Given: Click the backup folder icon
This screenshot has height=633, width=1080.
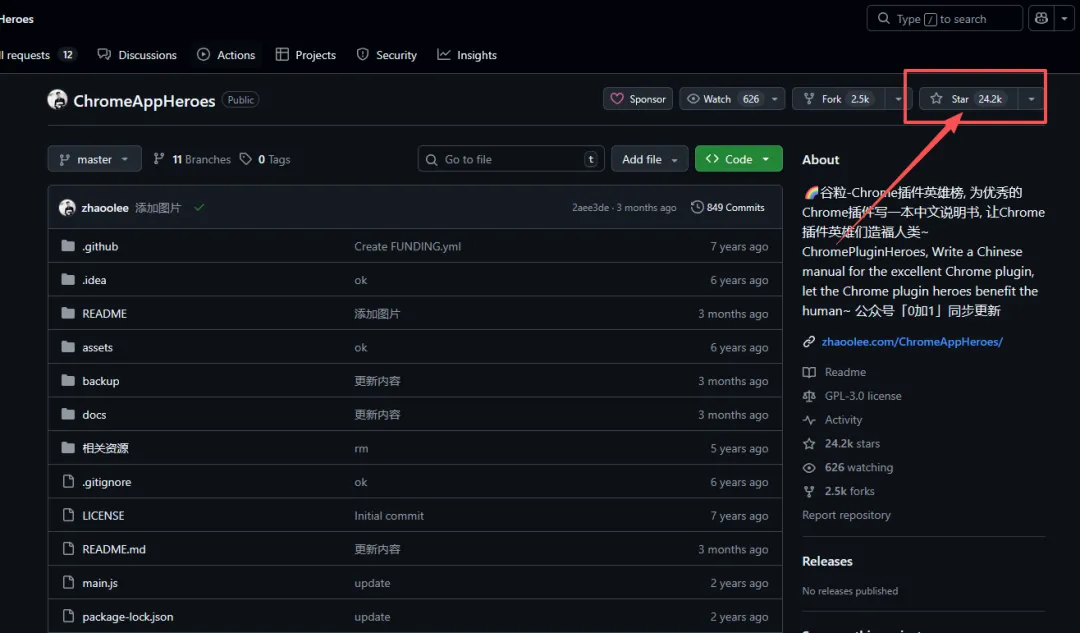Looking at the screenshot, I should (68, 380).
